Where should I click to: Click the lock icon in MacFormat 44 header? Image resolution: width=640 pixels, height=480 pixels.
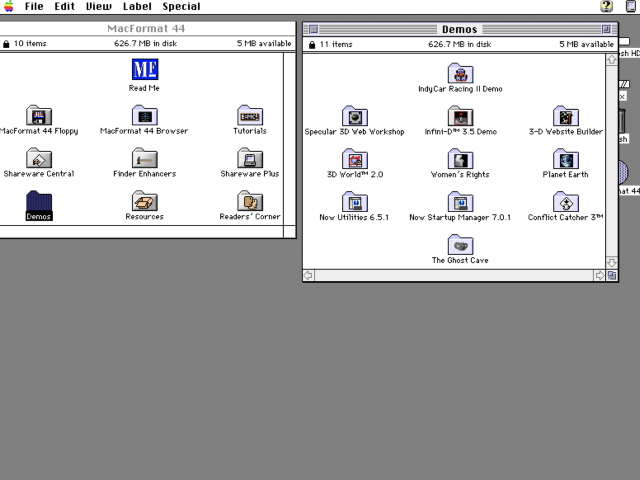(x=6, y=44)
